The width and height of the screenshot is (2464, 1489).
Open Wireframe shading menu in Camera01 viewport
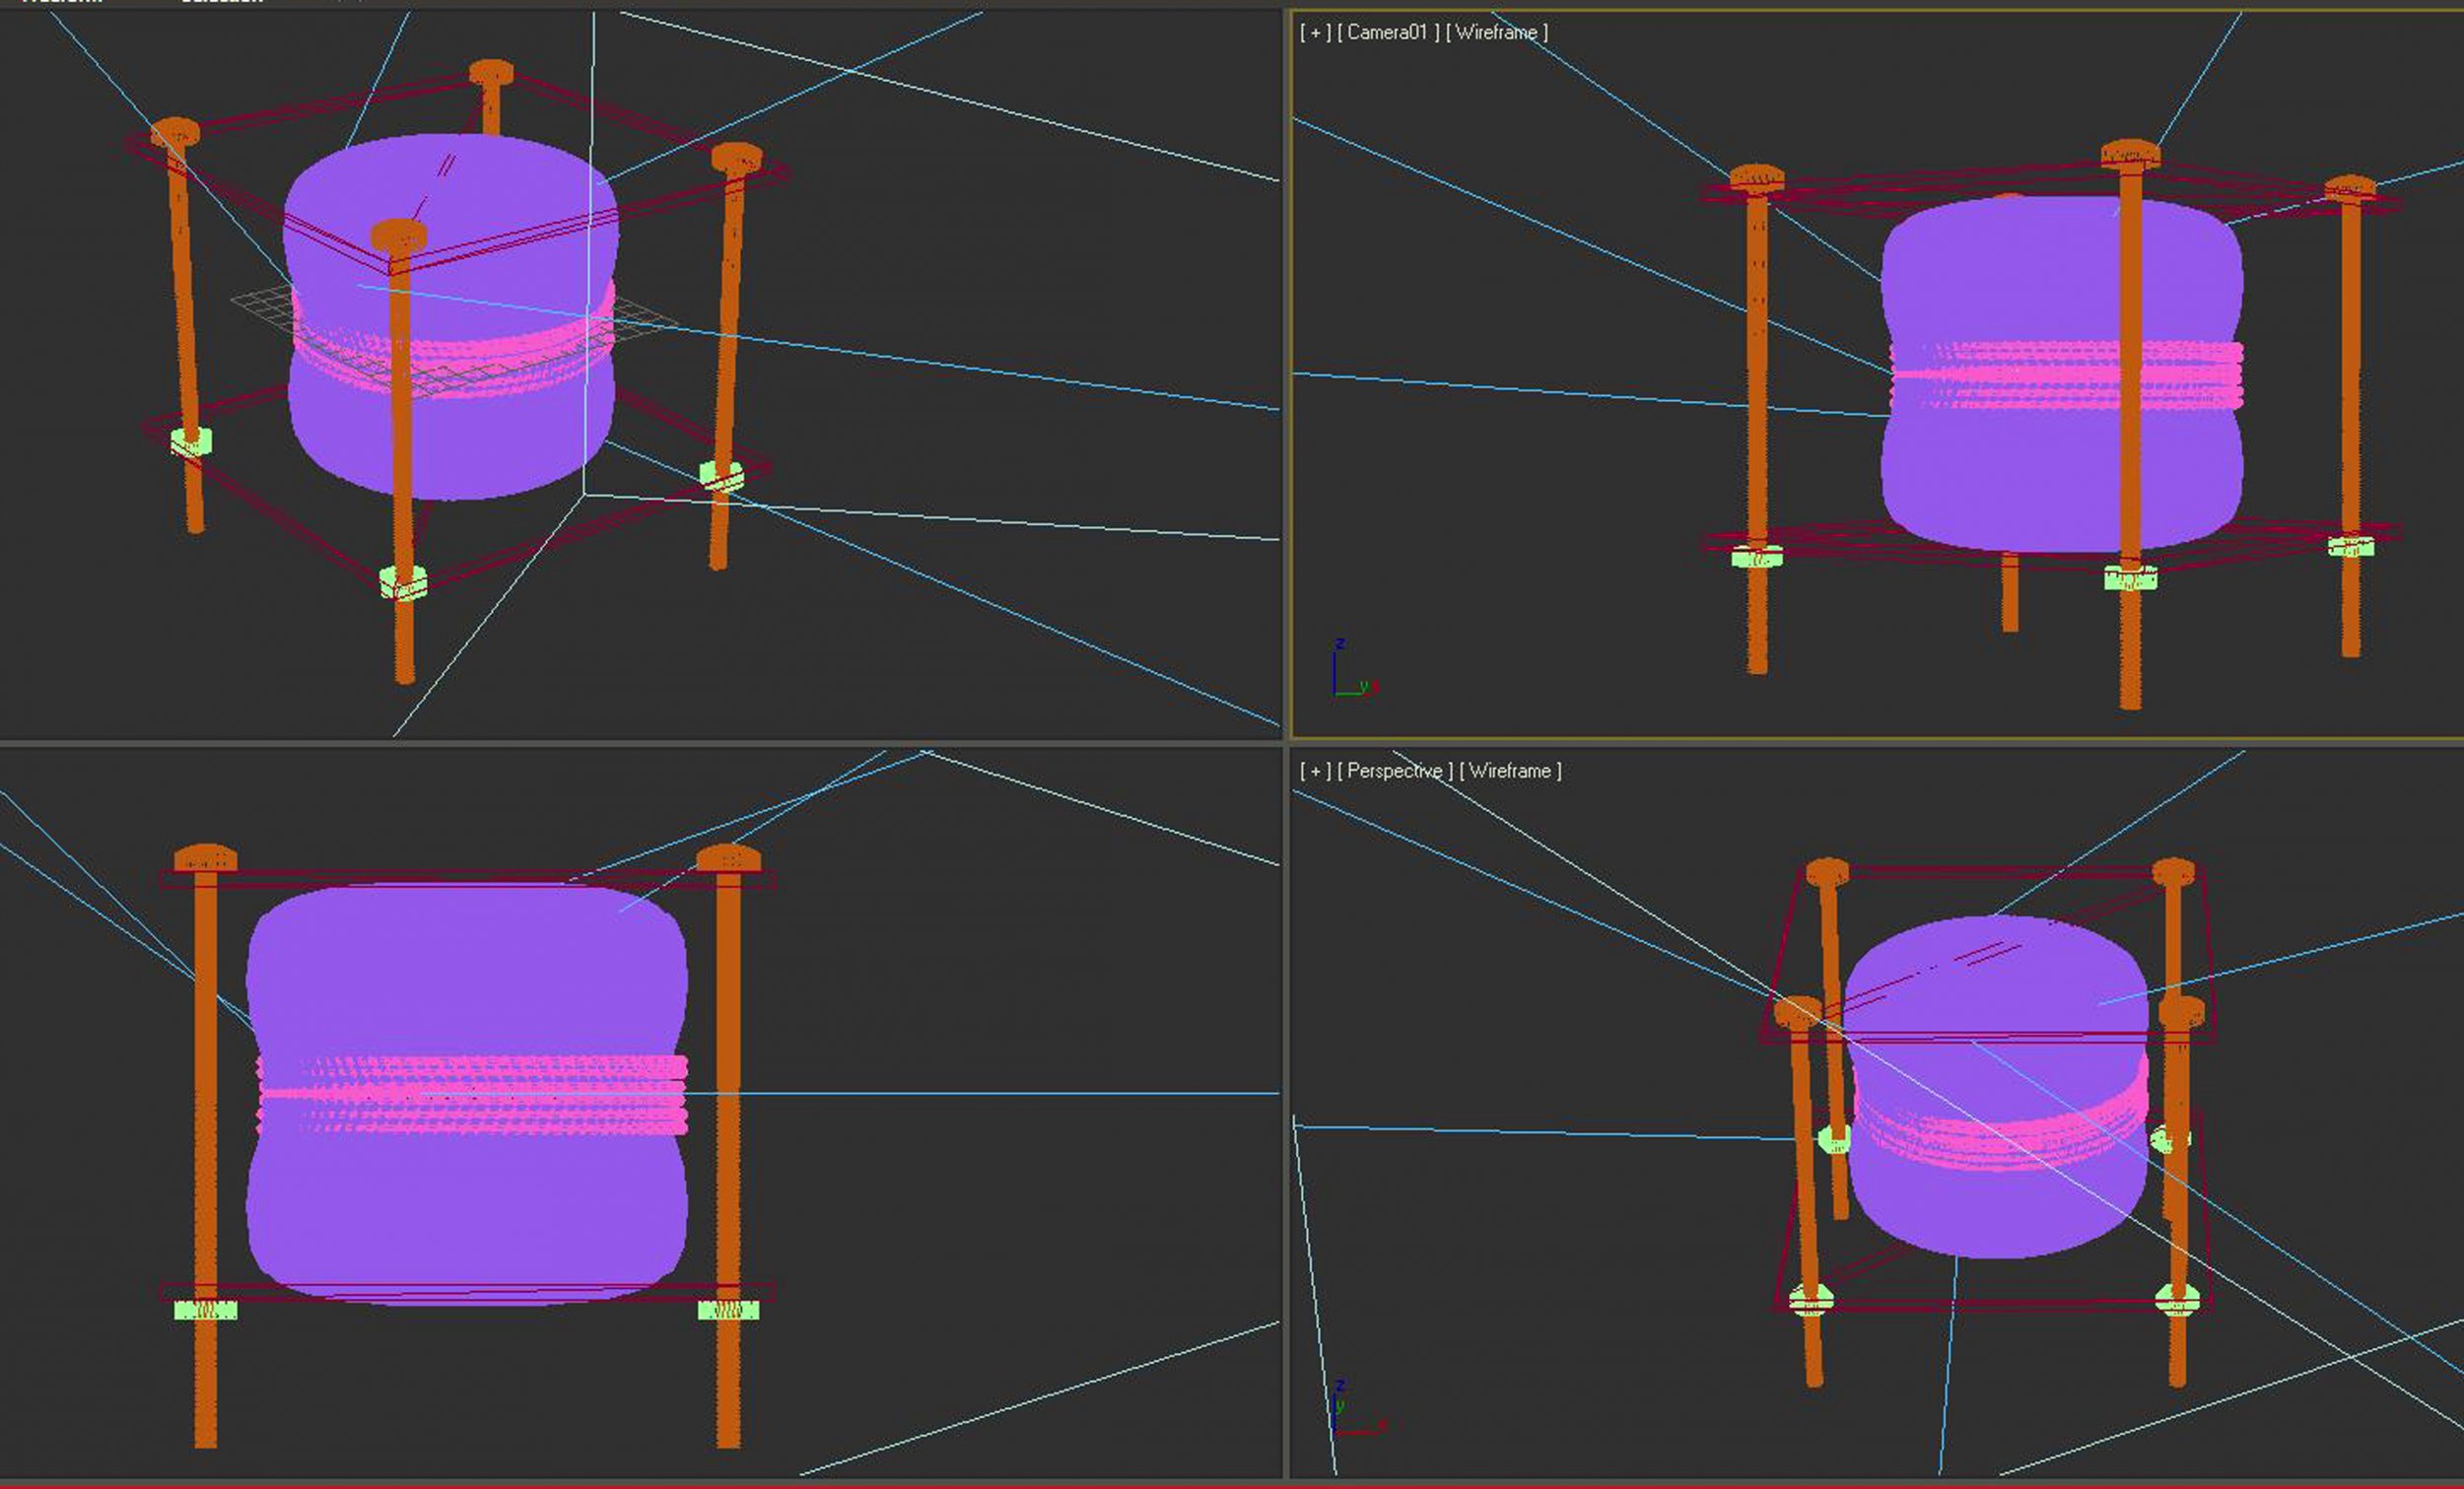(1496, 32)
